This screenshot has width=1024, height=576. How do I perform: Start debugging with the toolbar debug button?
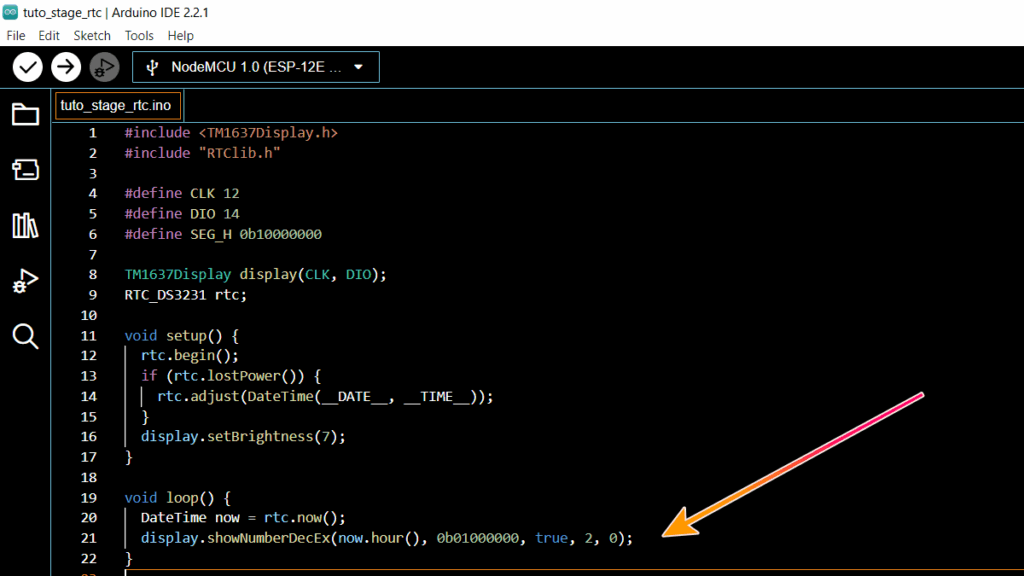coord(104,67)
